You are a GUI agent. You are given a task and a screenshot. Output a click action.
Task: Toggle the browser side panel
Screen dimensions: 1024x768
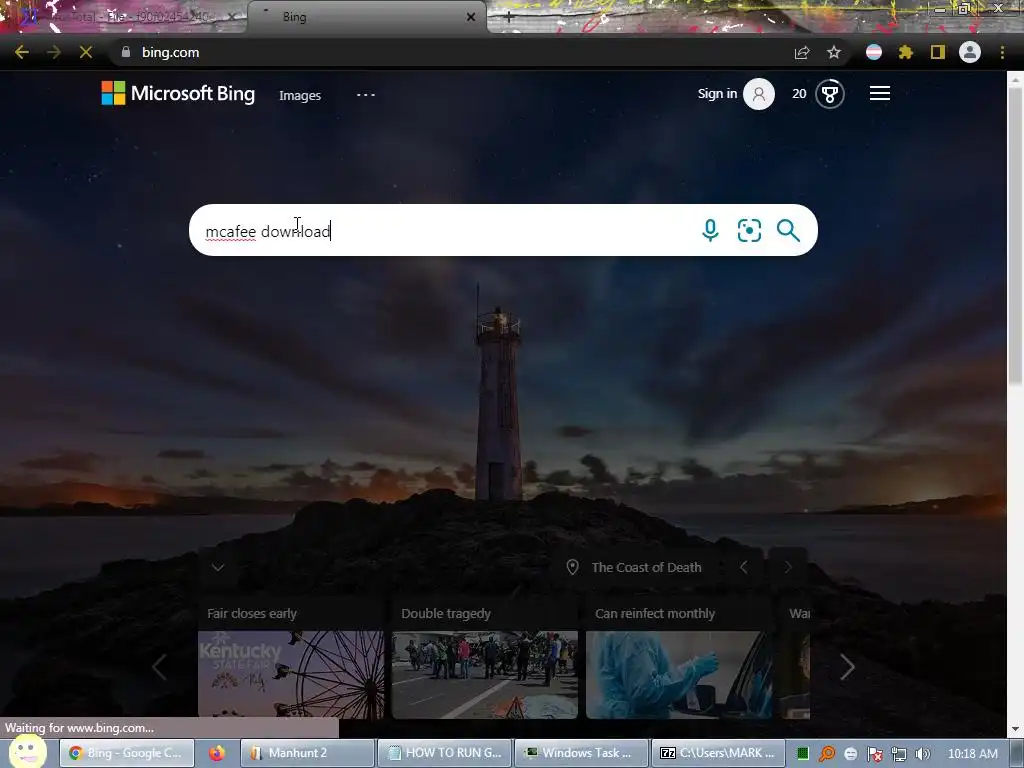click(938, 52)
